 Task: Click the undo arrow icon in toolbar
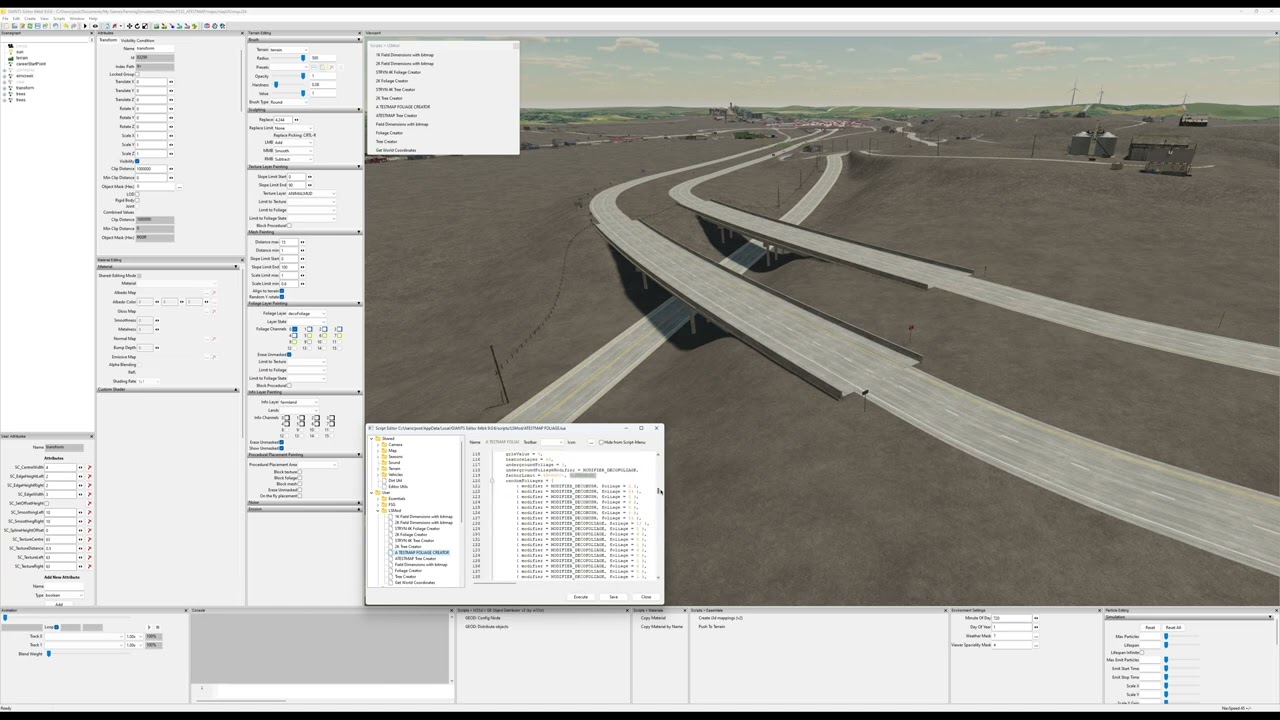(66, 26)
